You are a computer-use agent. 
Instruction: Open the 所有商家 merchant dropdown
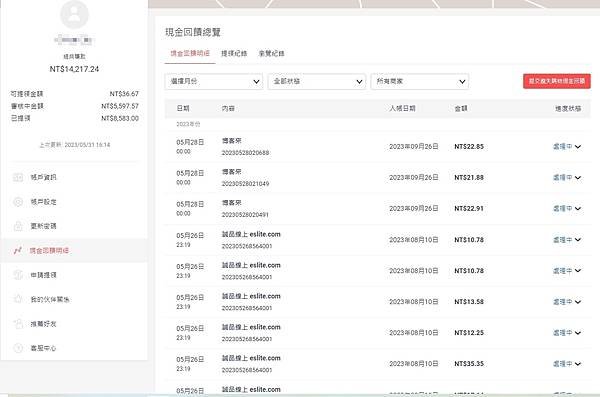coord(420,81)
